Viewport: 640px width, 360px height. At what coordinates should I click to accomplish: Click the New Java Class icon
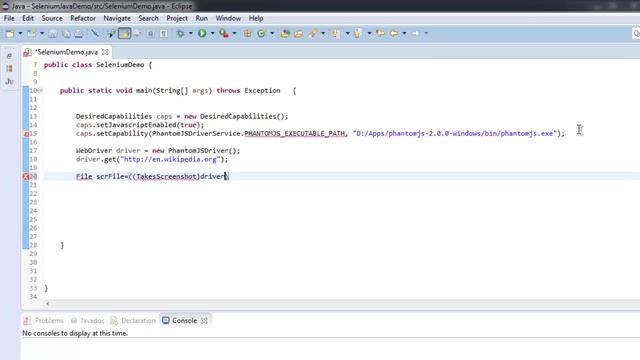click(x=262, y=33)
